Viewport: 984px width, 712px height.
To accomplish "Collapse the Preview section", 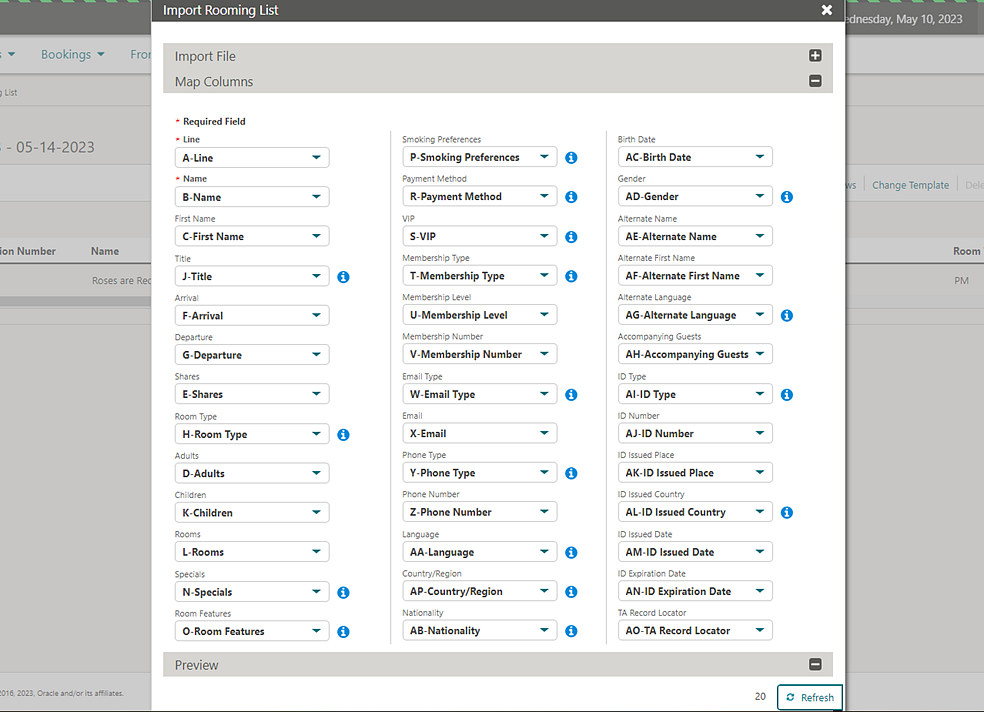I will point(815,665).
